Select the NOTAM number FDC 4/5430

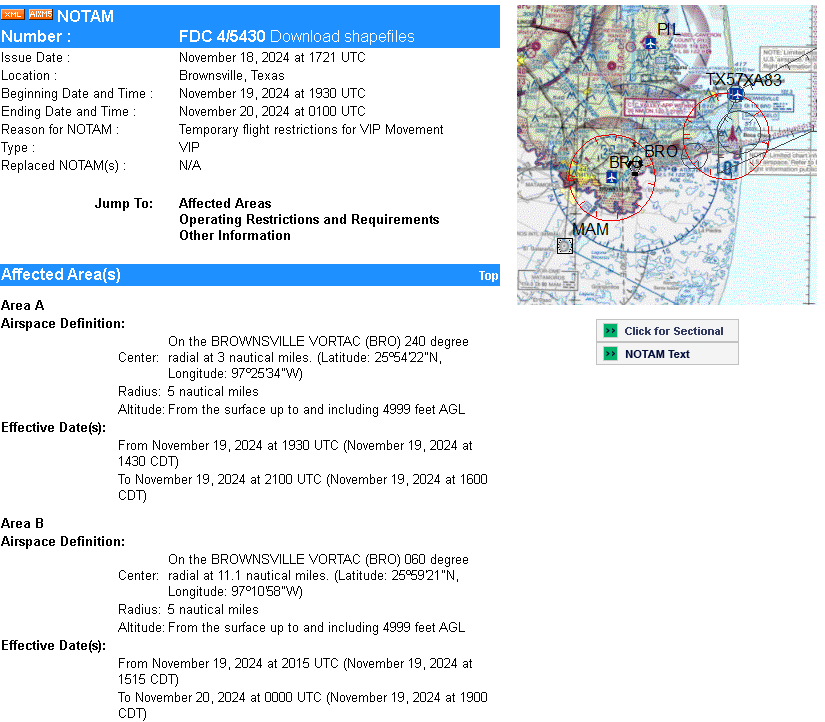[222, 36]
